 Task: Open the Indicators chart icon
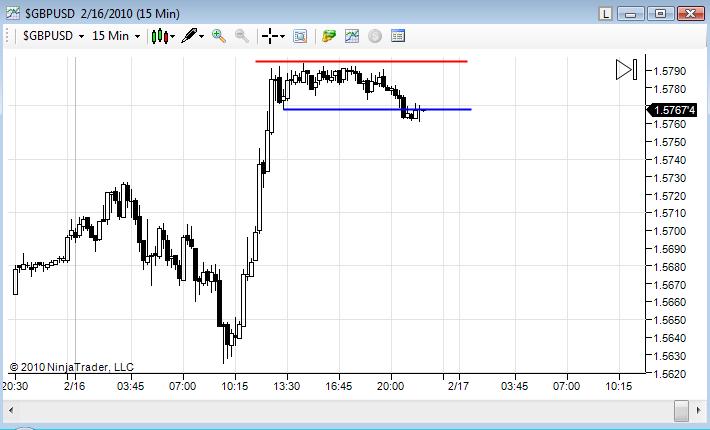click(x=352, y=36)
